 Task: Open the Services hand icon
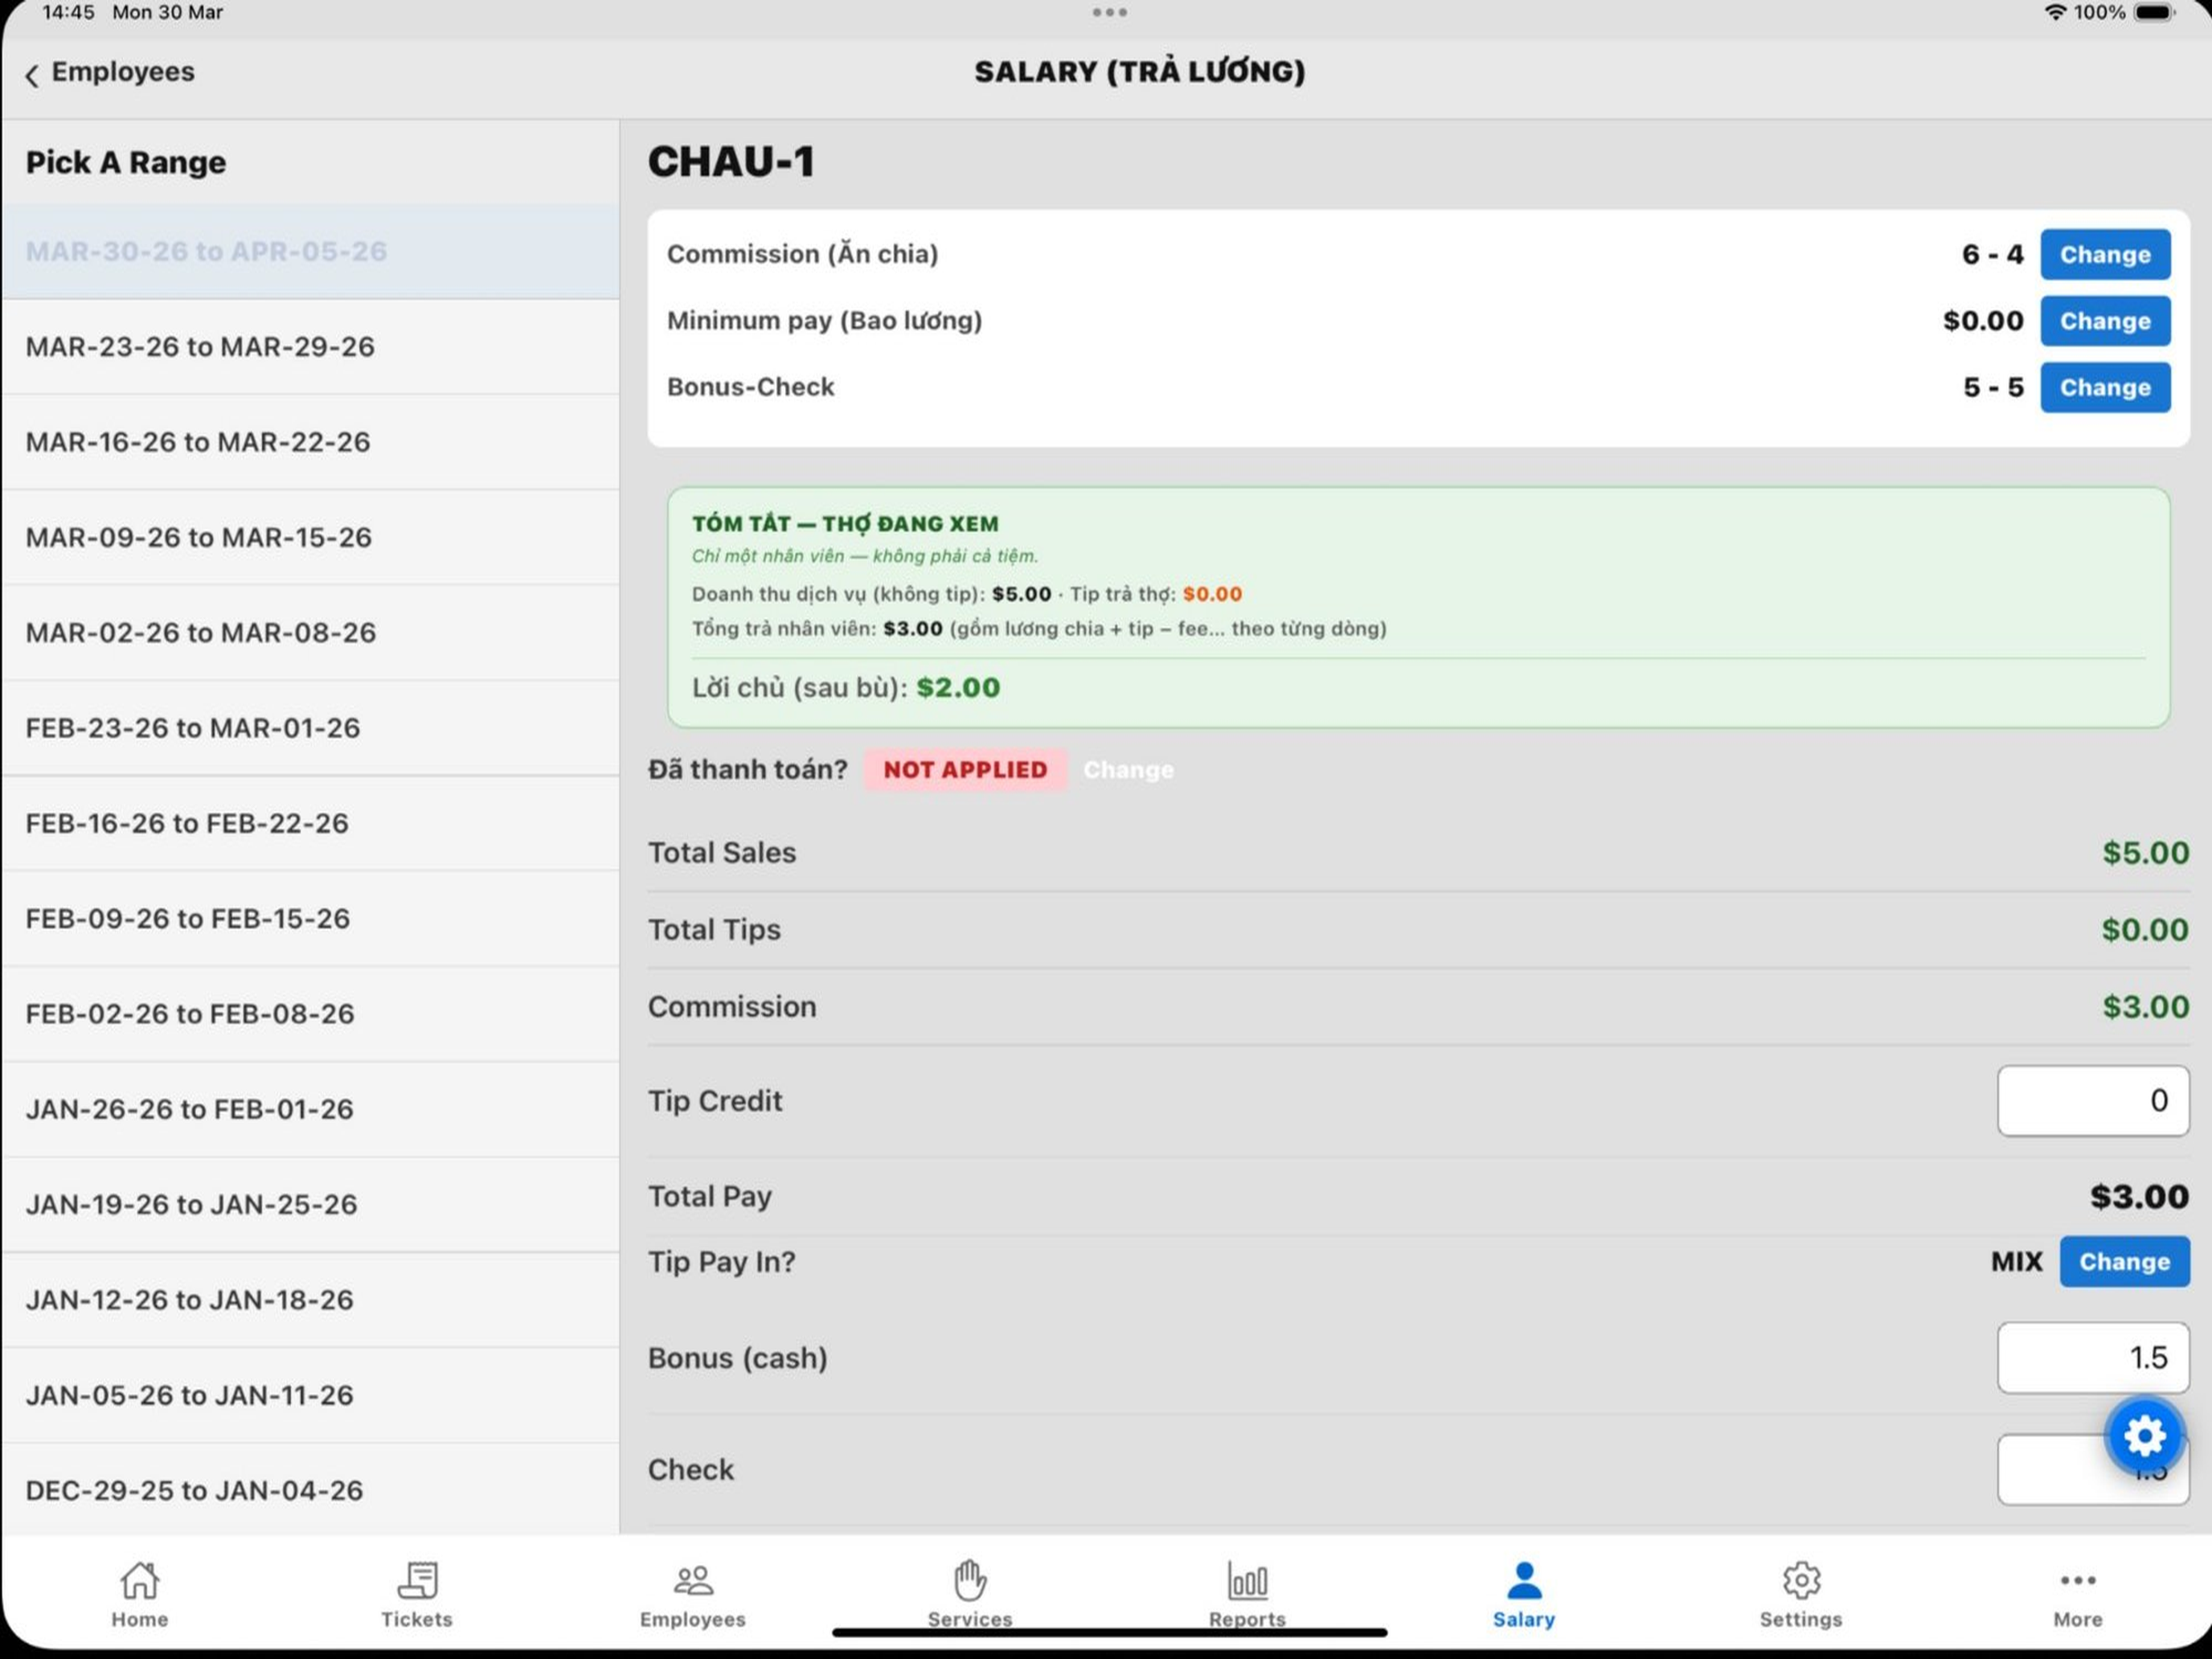tap(969, 1580)
